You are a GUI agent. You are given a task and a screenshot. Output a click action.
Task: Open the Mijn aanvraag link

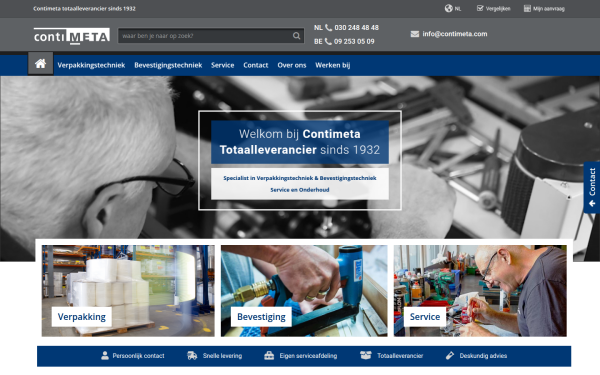tap(549, 9)
